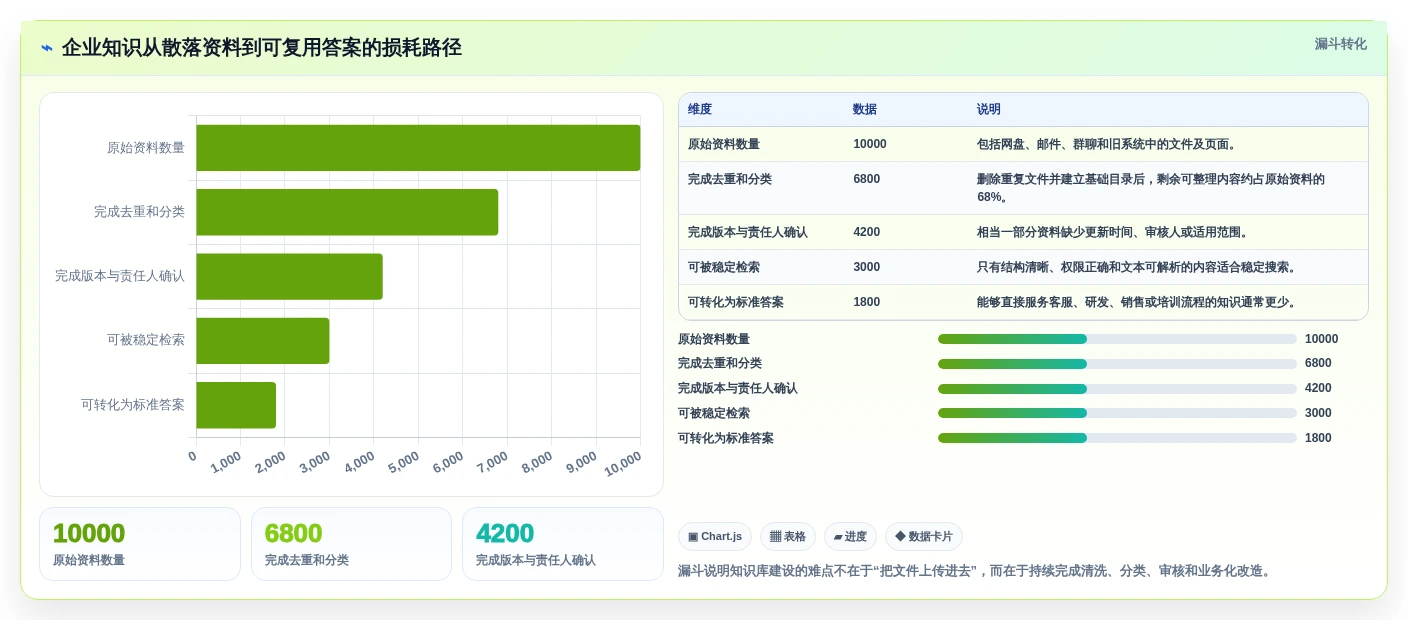Click the 10000 原始资料数量 stat card
Screen dimensions: 1408x620
click(x=140, y=544)
